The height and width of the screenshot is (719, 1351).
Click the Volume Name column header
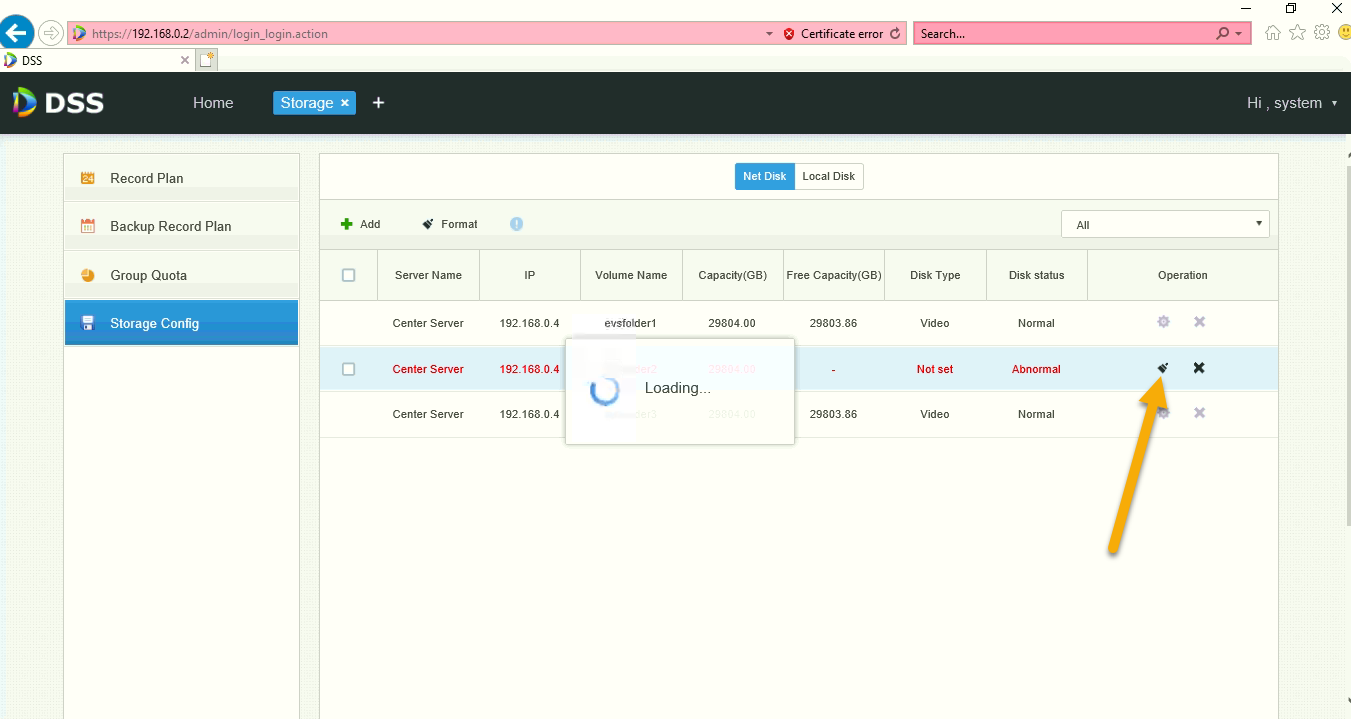pos(631,275)
